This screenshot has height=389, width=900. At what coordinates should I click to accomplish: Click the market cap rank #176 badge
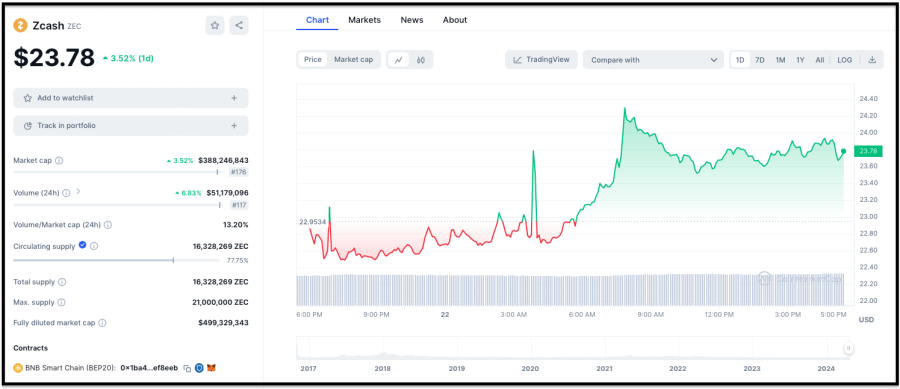[x=239, y=172]
